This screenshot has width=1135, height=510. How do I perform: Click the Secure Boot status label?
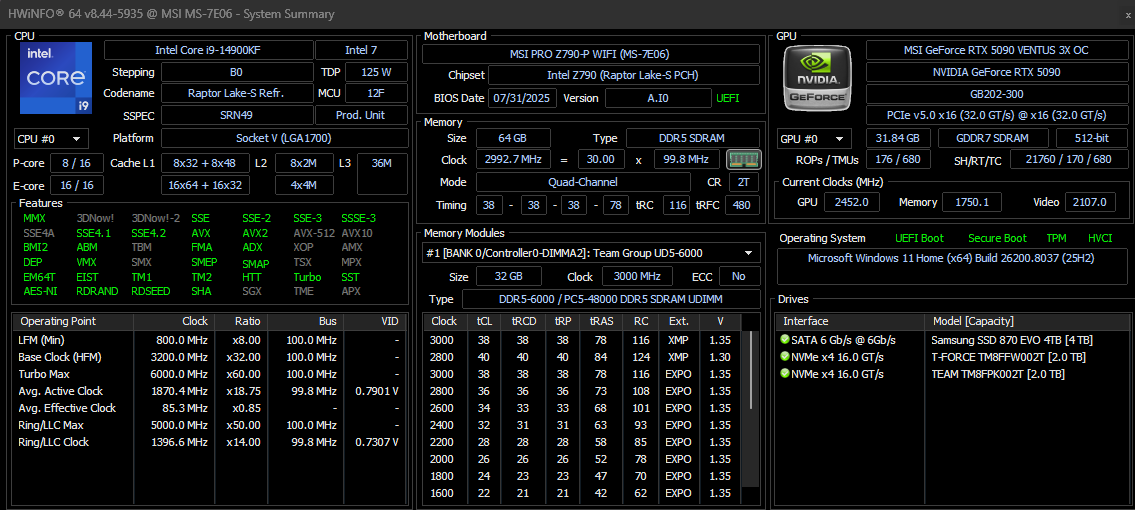[x=997, y=238]
